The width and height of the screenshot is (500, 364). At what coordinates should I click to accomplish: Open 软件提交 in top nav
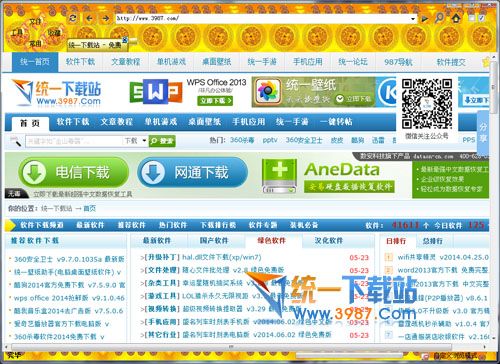coord(451,62)
